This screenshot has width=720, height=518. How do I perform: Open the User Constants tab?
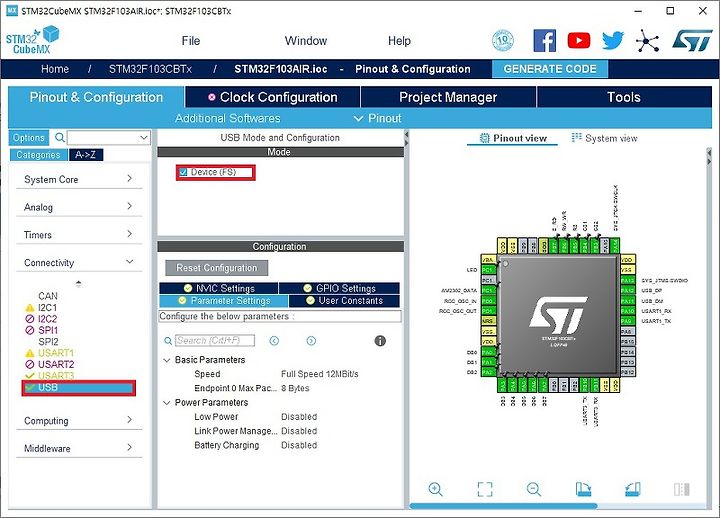coord(344,300)
